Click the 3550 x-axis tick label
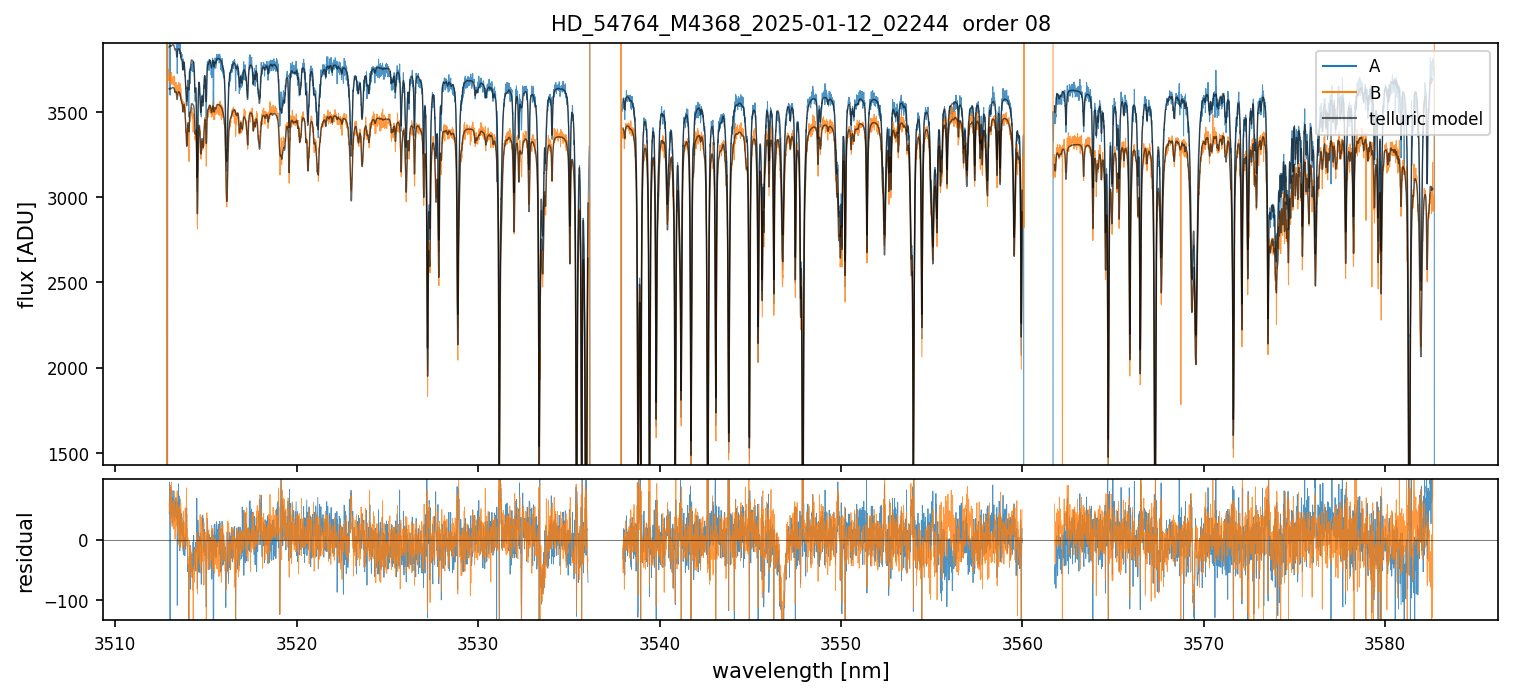Screen dimensions: 1513x696 tap(841, 641)
